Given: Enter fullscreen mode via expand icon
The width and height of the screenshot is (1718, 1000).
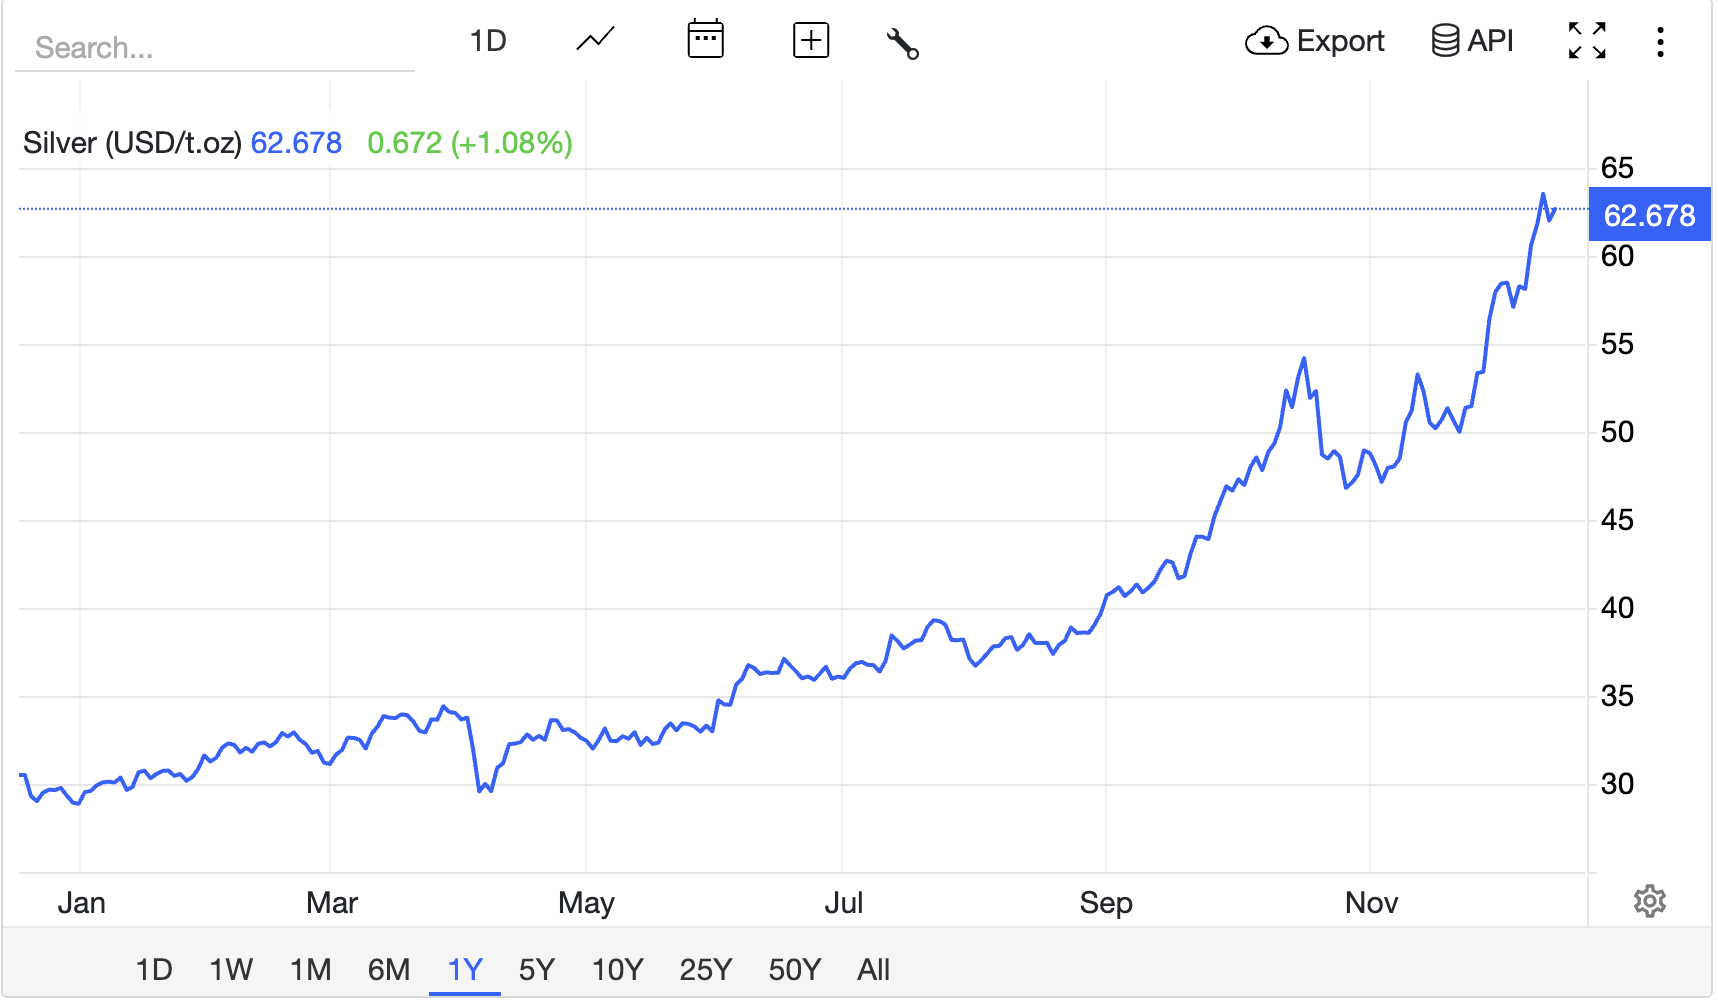Looking at the screenshot, I should pos(1587,40).
